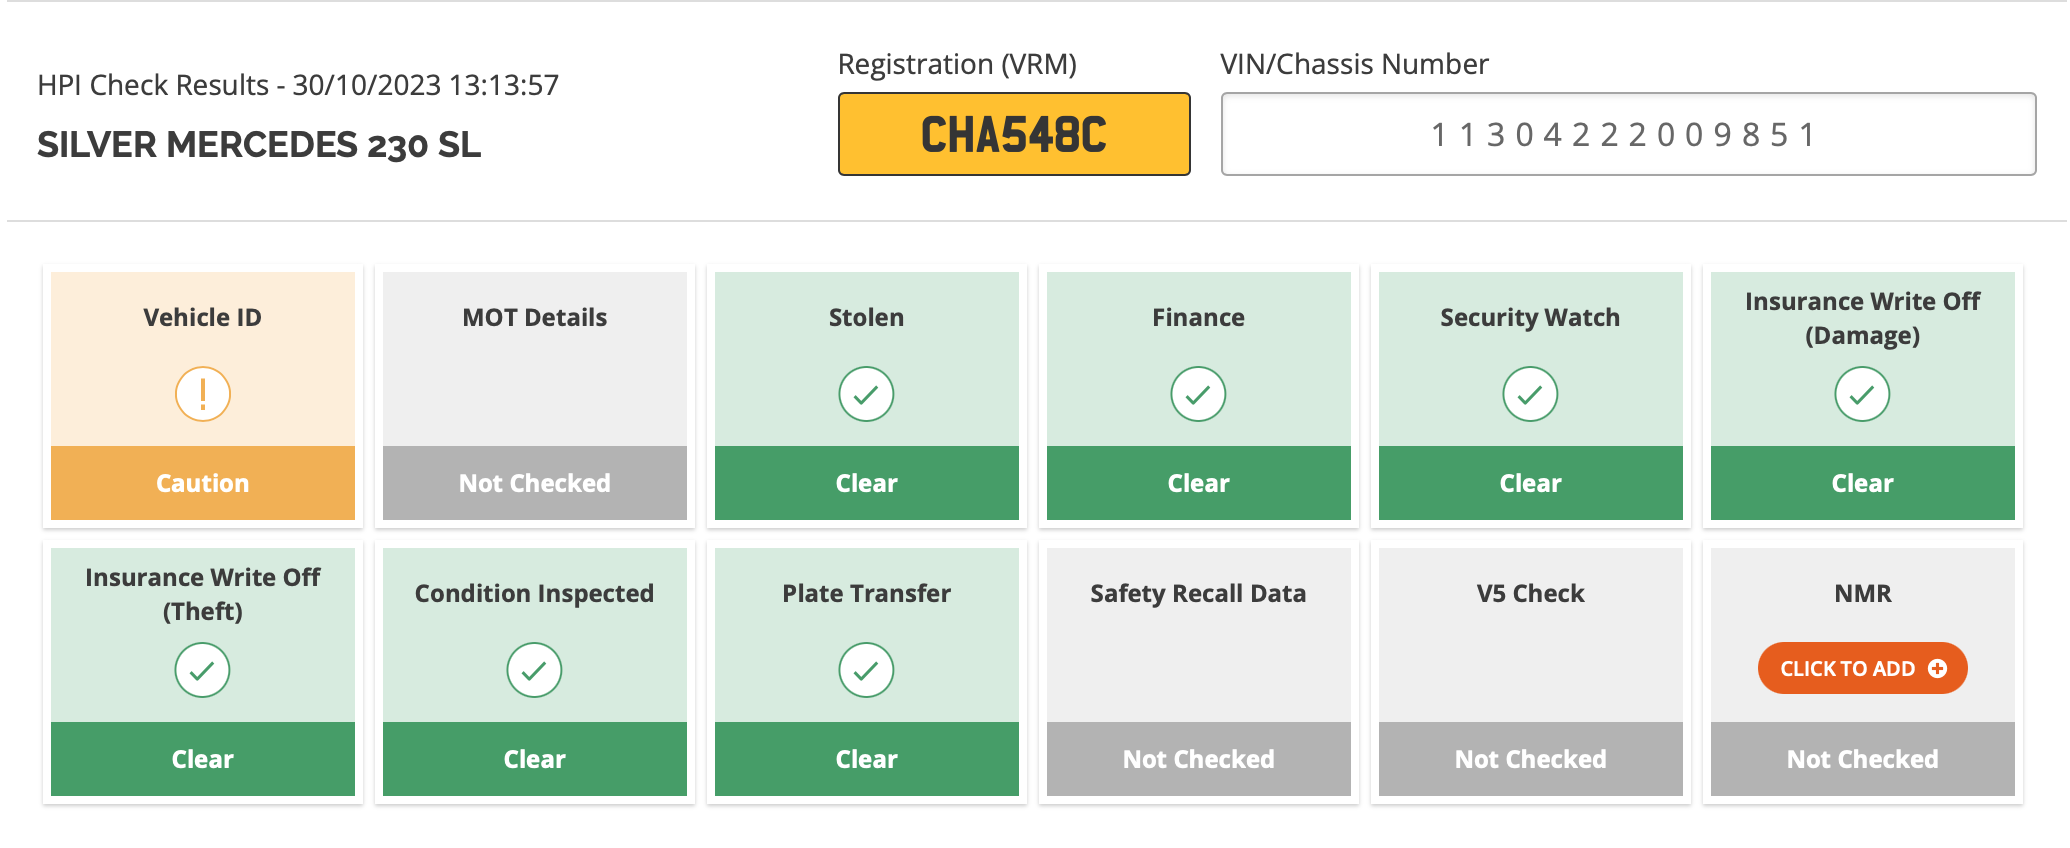The width and height of the screenshot is (2070, 848).
Task: Click the NMR Click To Add button
Action: pyautogui.click(x=1862, y=668)
